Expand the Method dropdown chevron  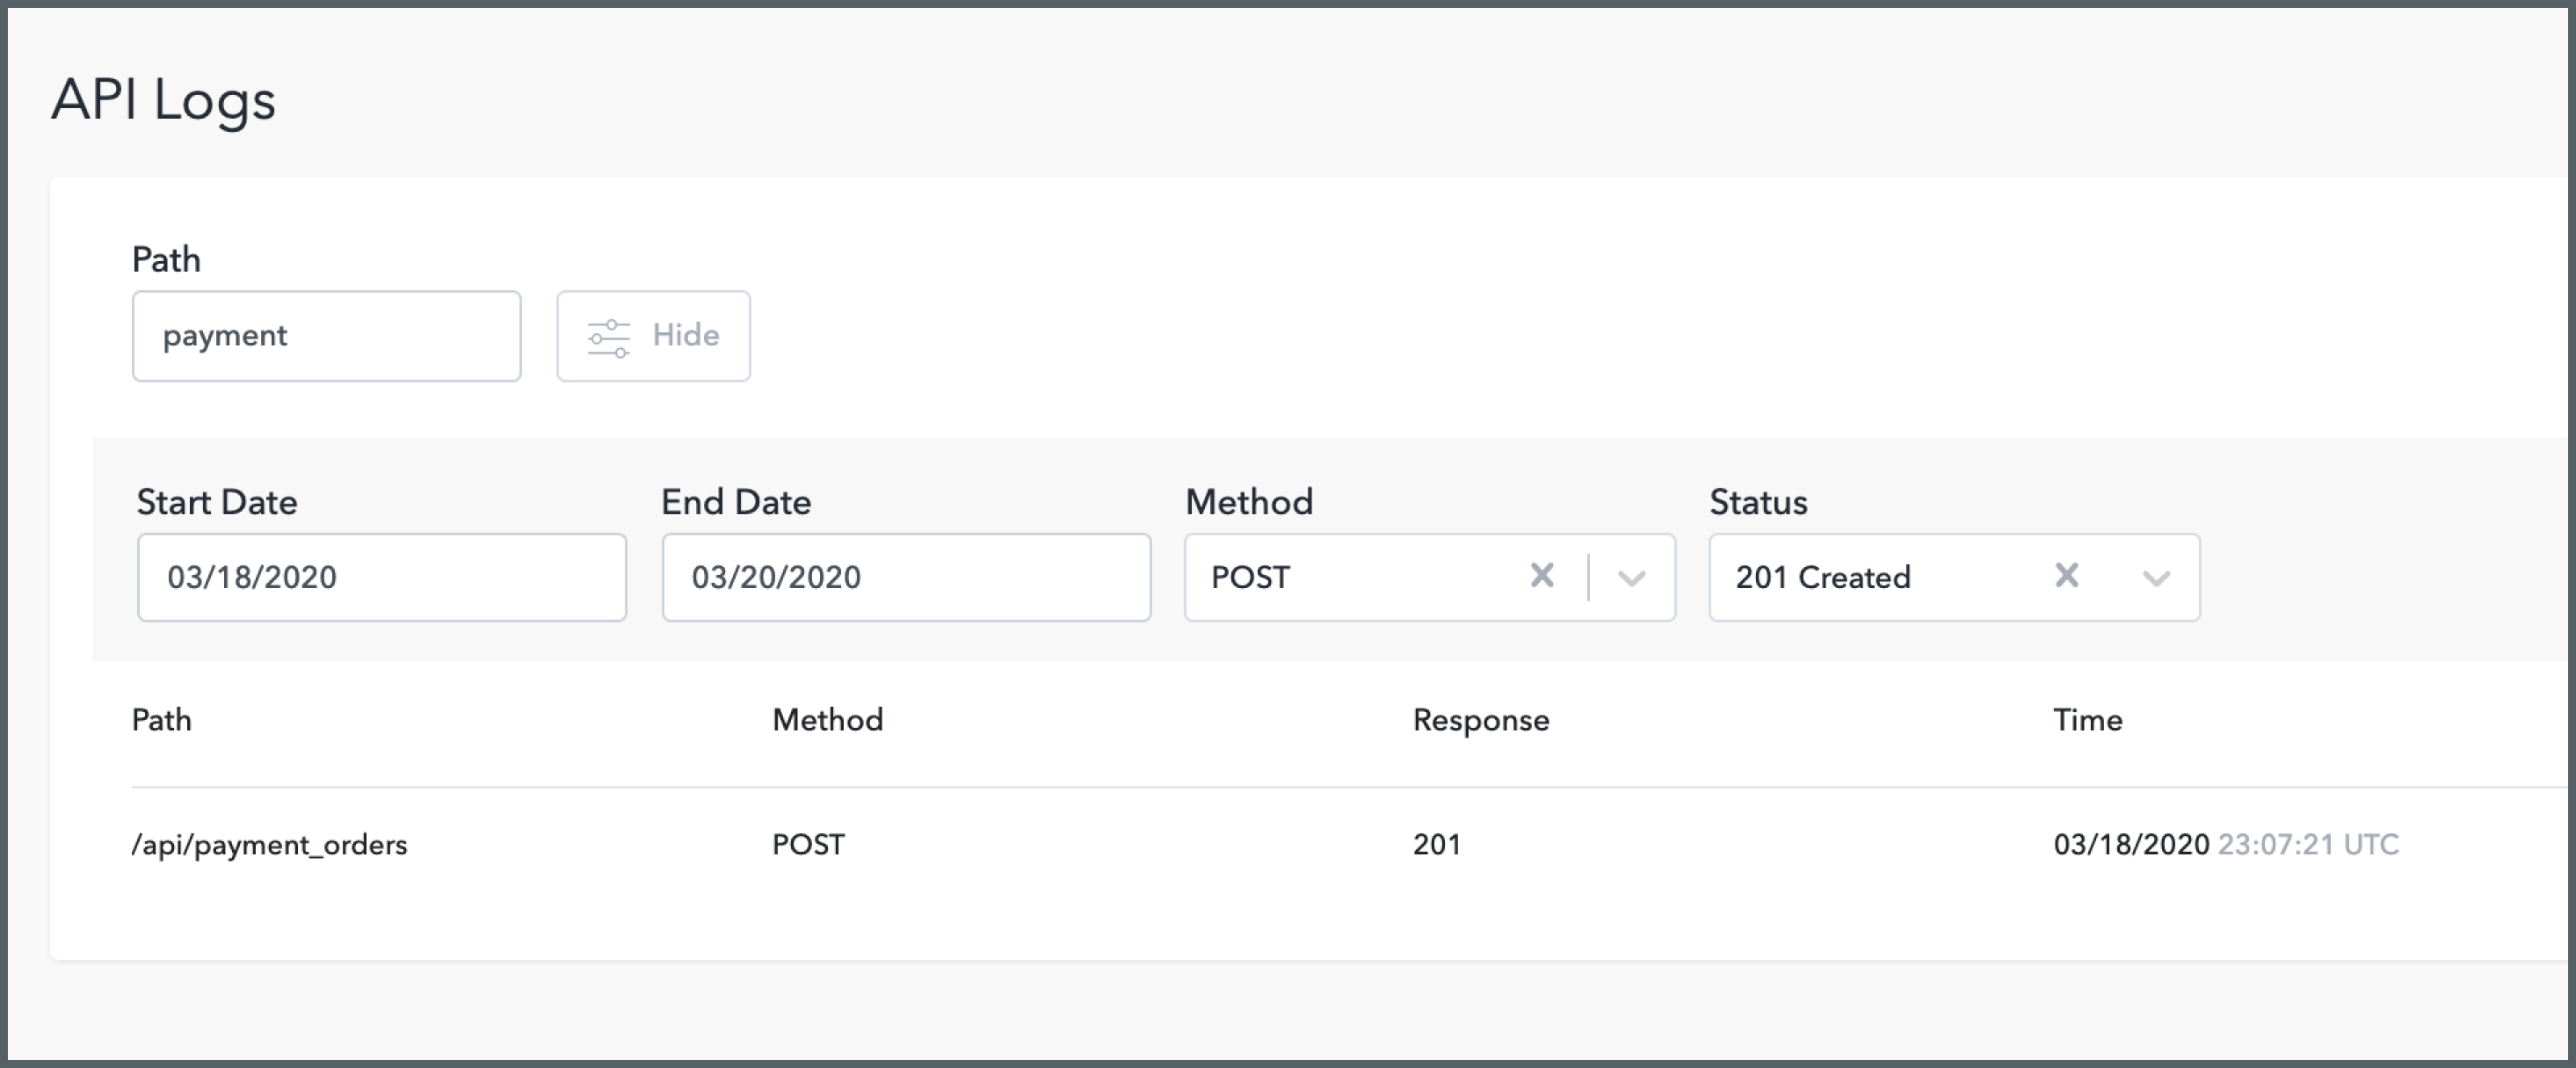coord(1632,578)
